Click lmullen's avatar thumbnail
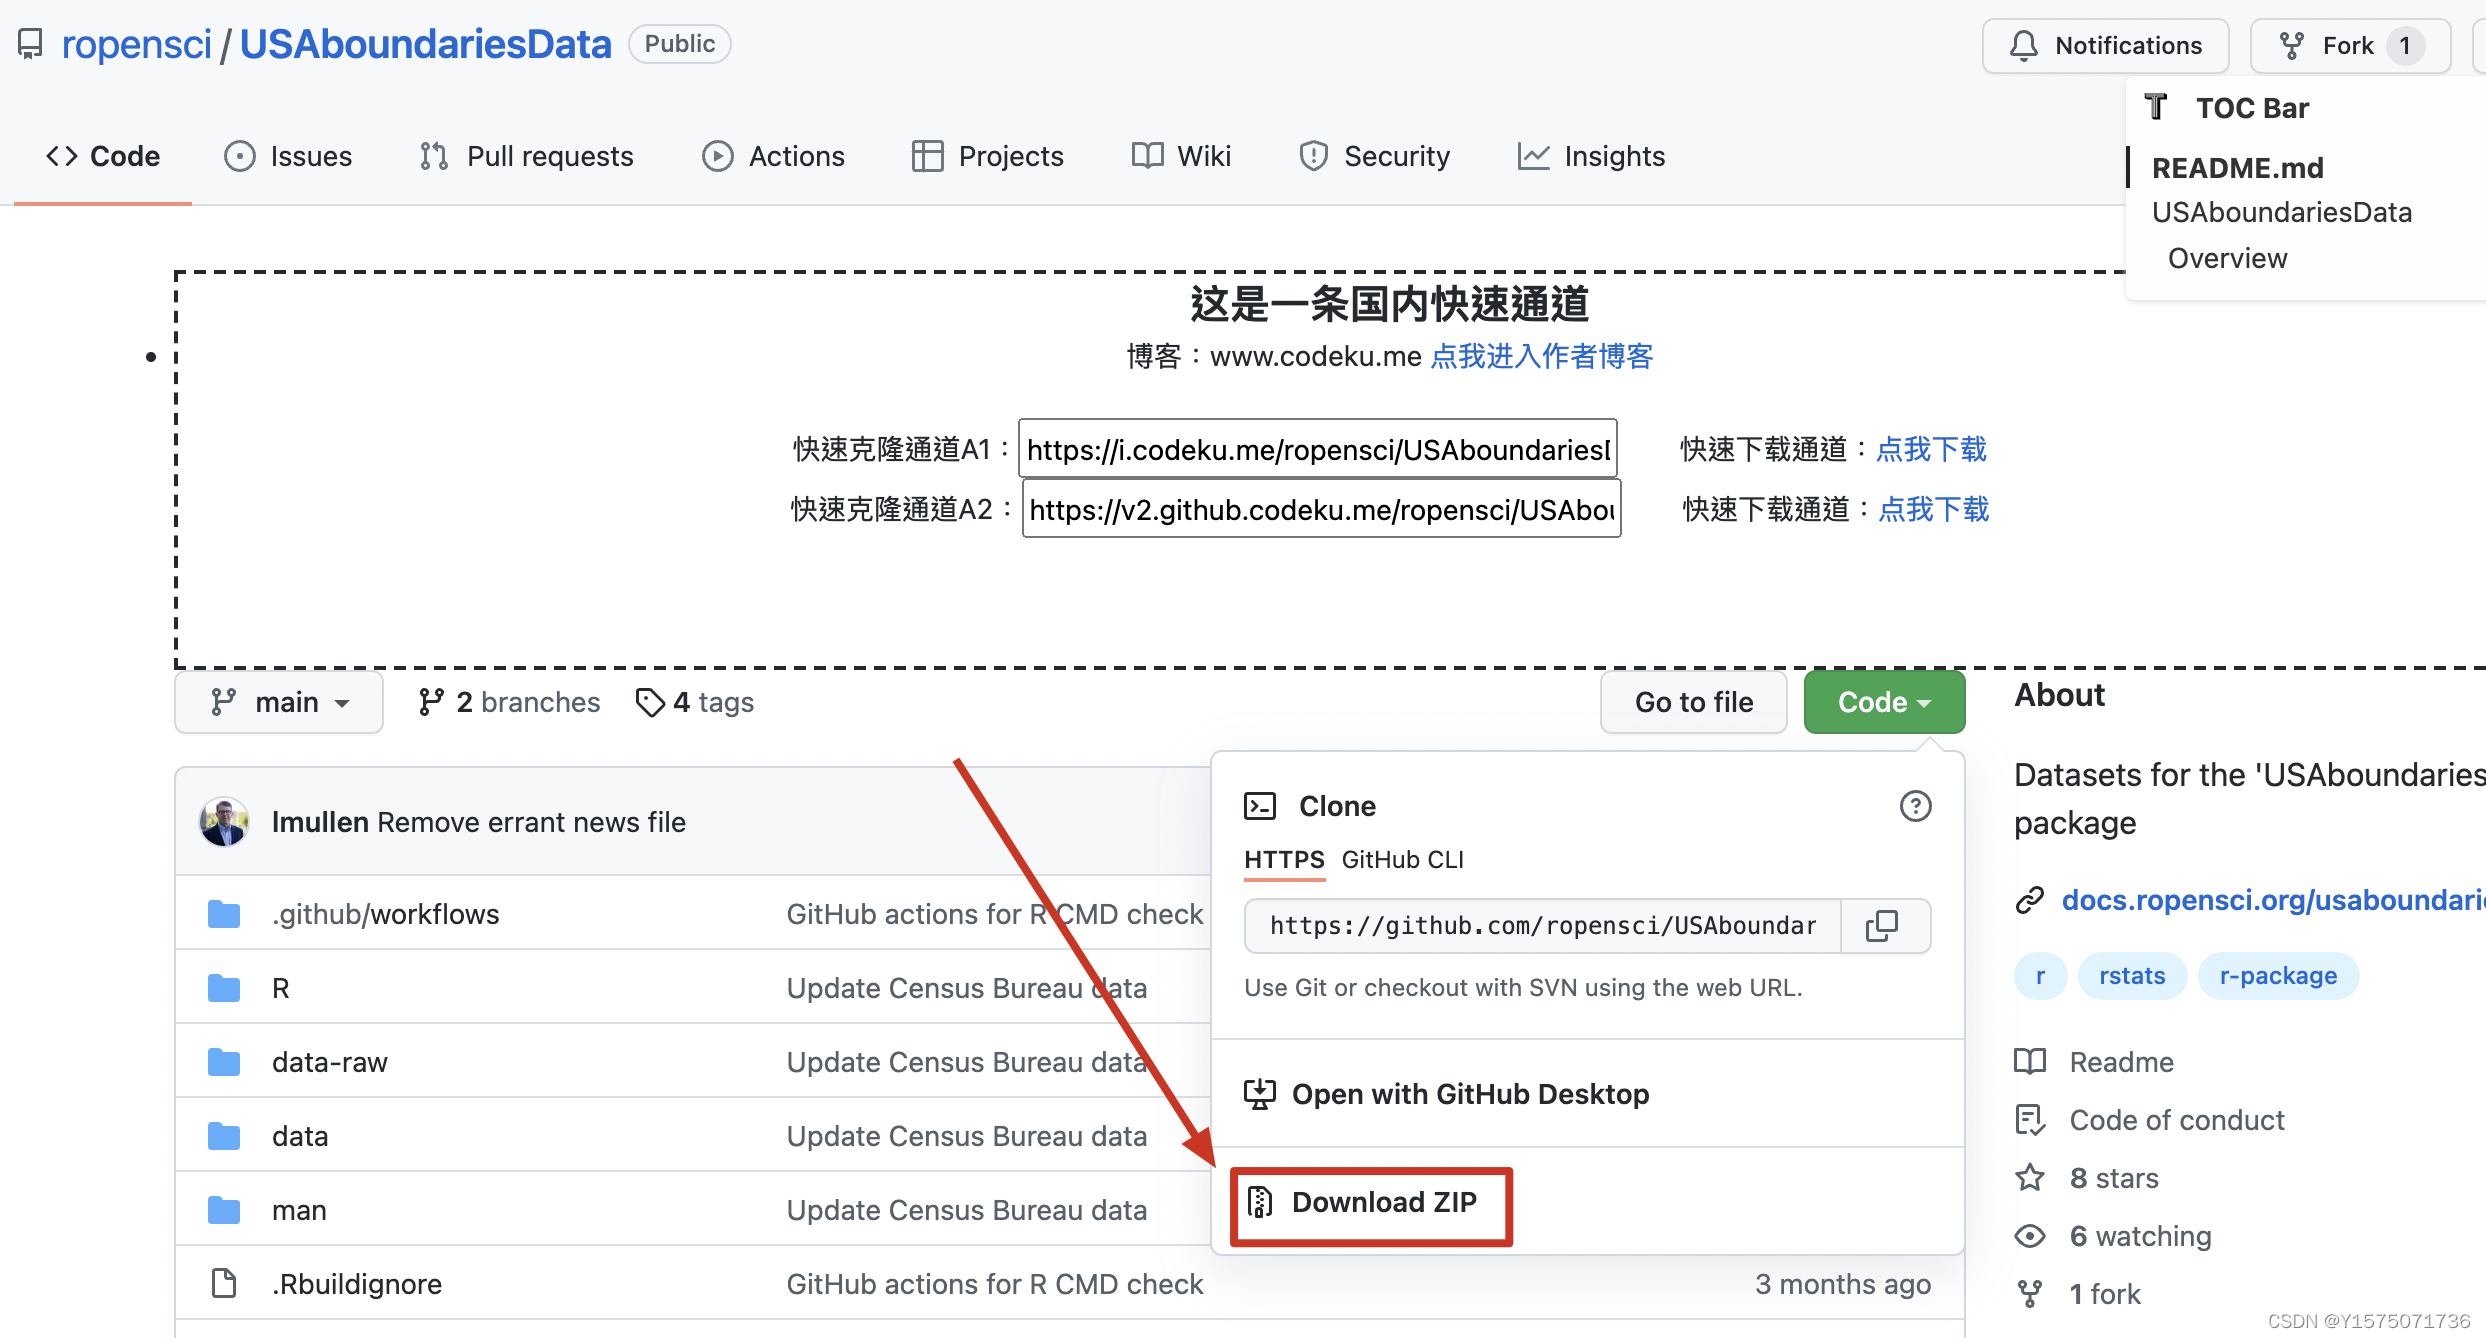Screen dimensions: 2486x1338 coord(224,822)
